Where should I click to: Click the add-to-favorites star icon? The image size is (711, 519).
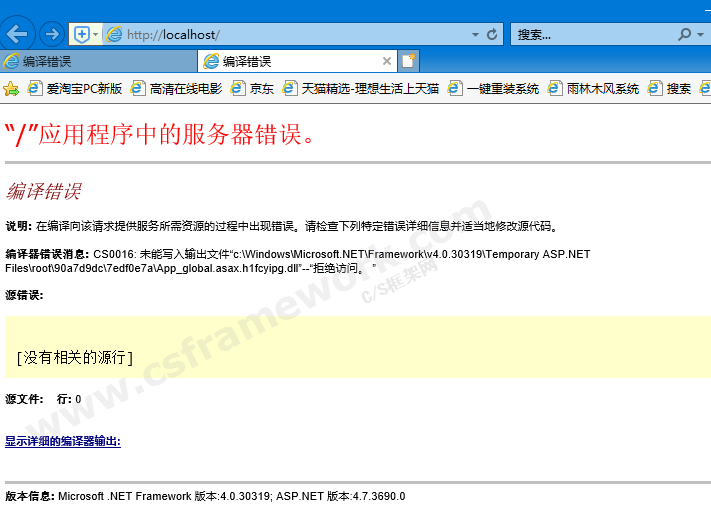11,88
